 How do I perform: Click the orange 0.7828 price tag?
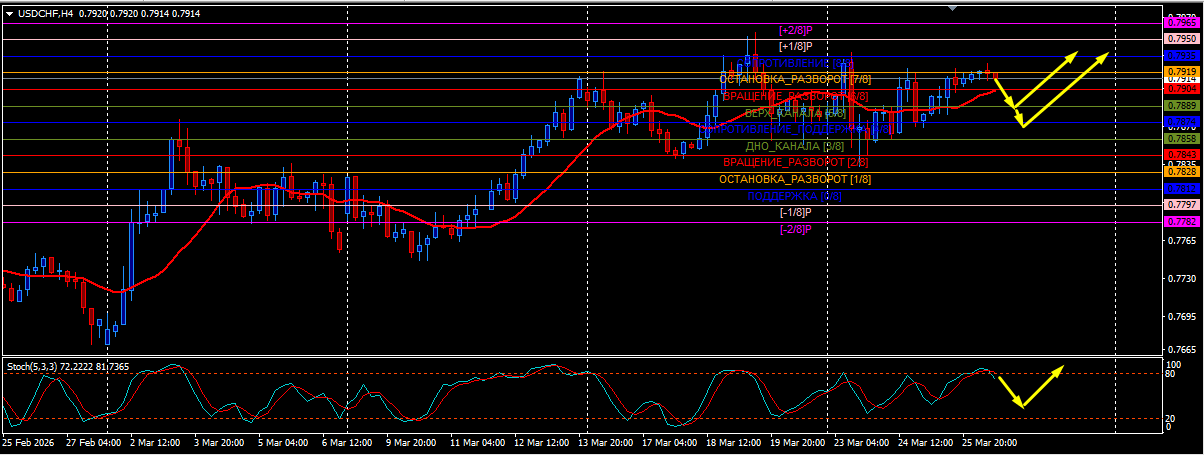tap(1181, 172)
